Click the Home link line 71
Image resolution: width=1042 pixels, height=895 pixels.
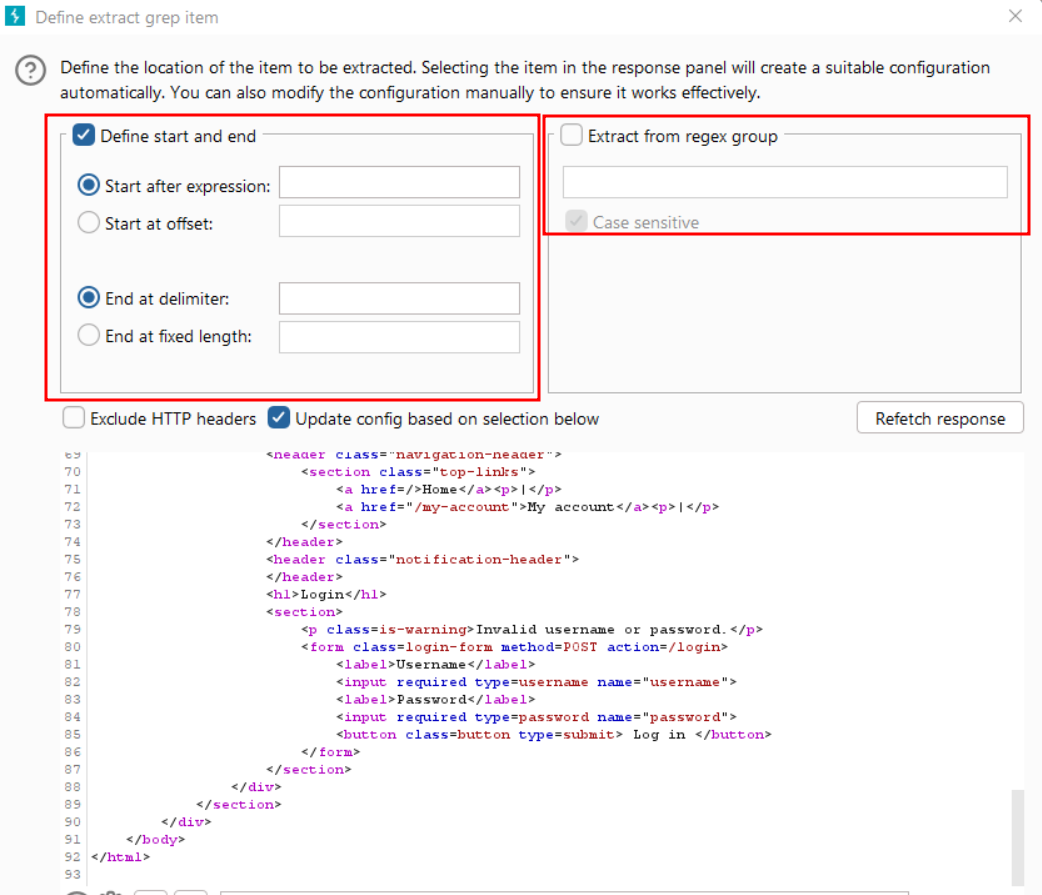[449, 490]
